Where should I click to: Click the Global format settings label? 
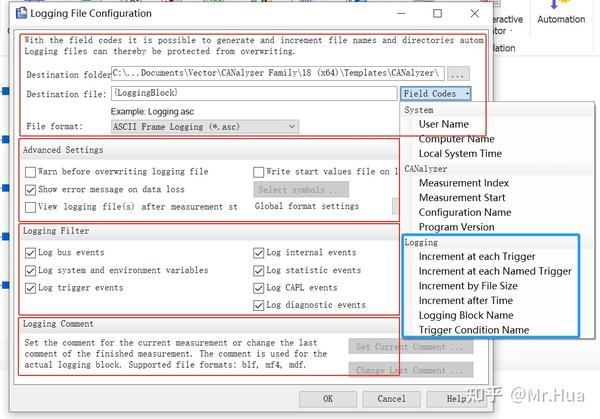(x=307, y=206)
